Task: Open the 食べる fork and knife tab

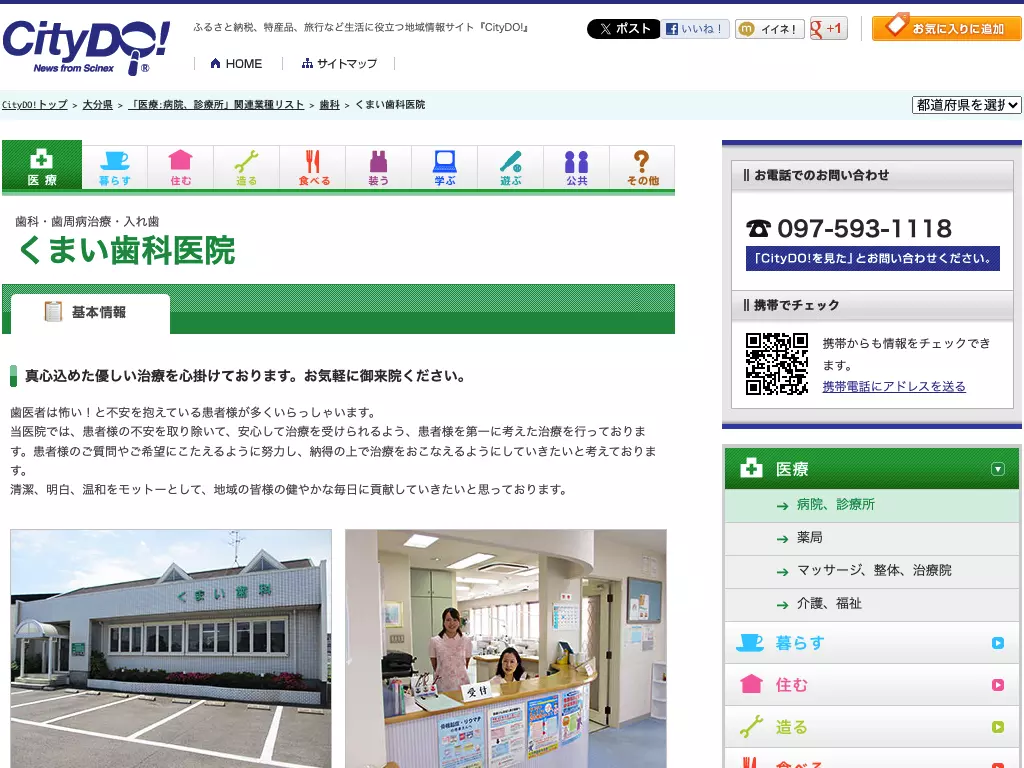Action: click(x=313, y=168)
